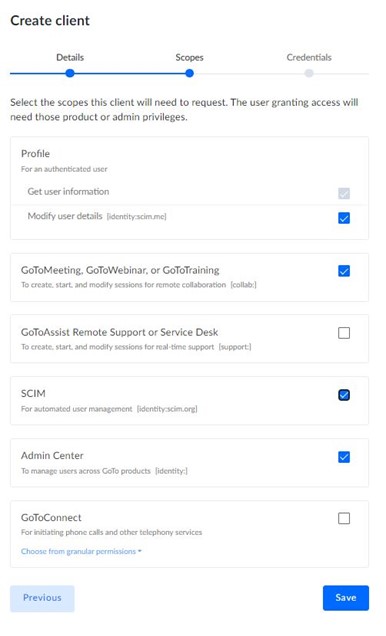Click 'GoToMeeting, GoToWebinar, or GoToTraining' title
386x636 pixels.
click(120, 270)
